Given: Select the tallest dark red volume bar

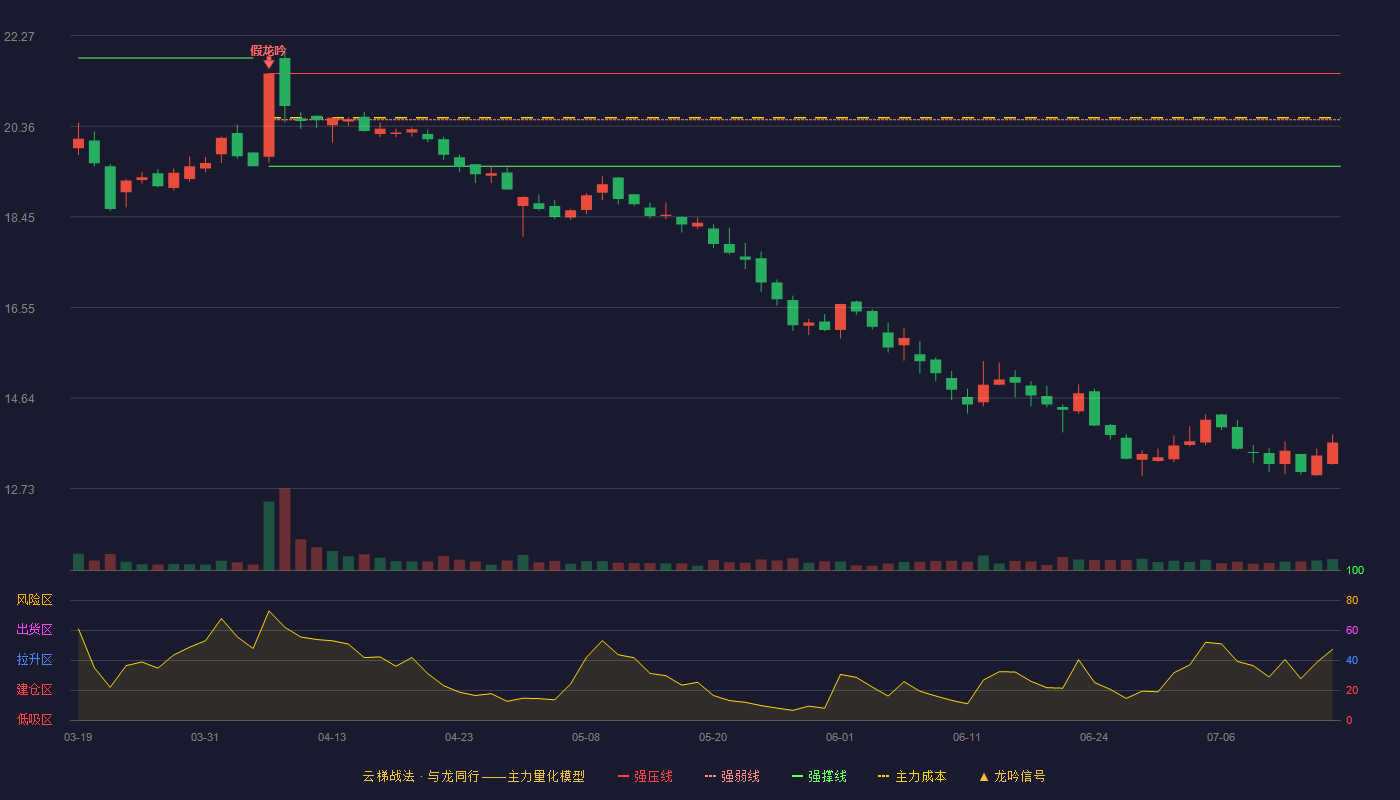Looking at the screenshot, I should pyautogui.click(x=285, y=529).
